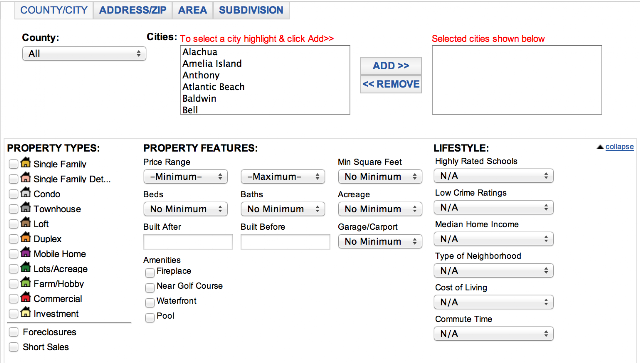Enable the Foreclosures checkbox

pos(13,332)
